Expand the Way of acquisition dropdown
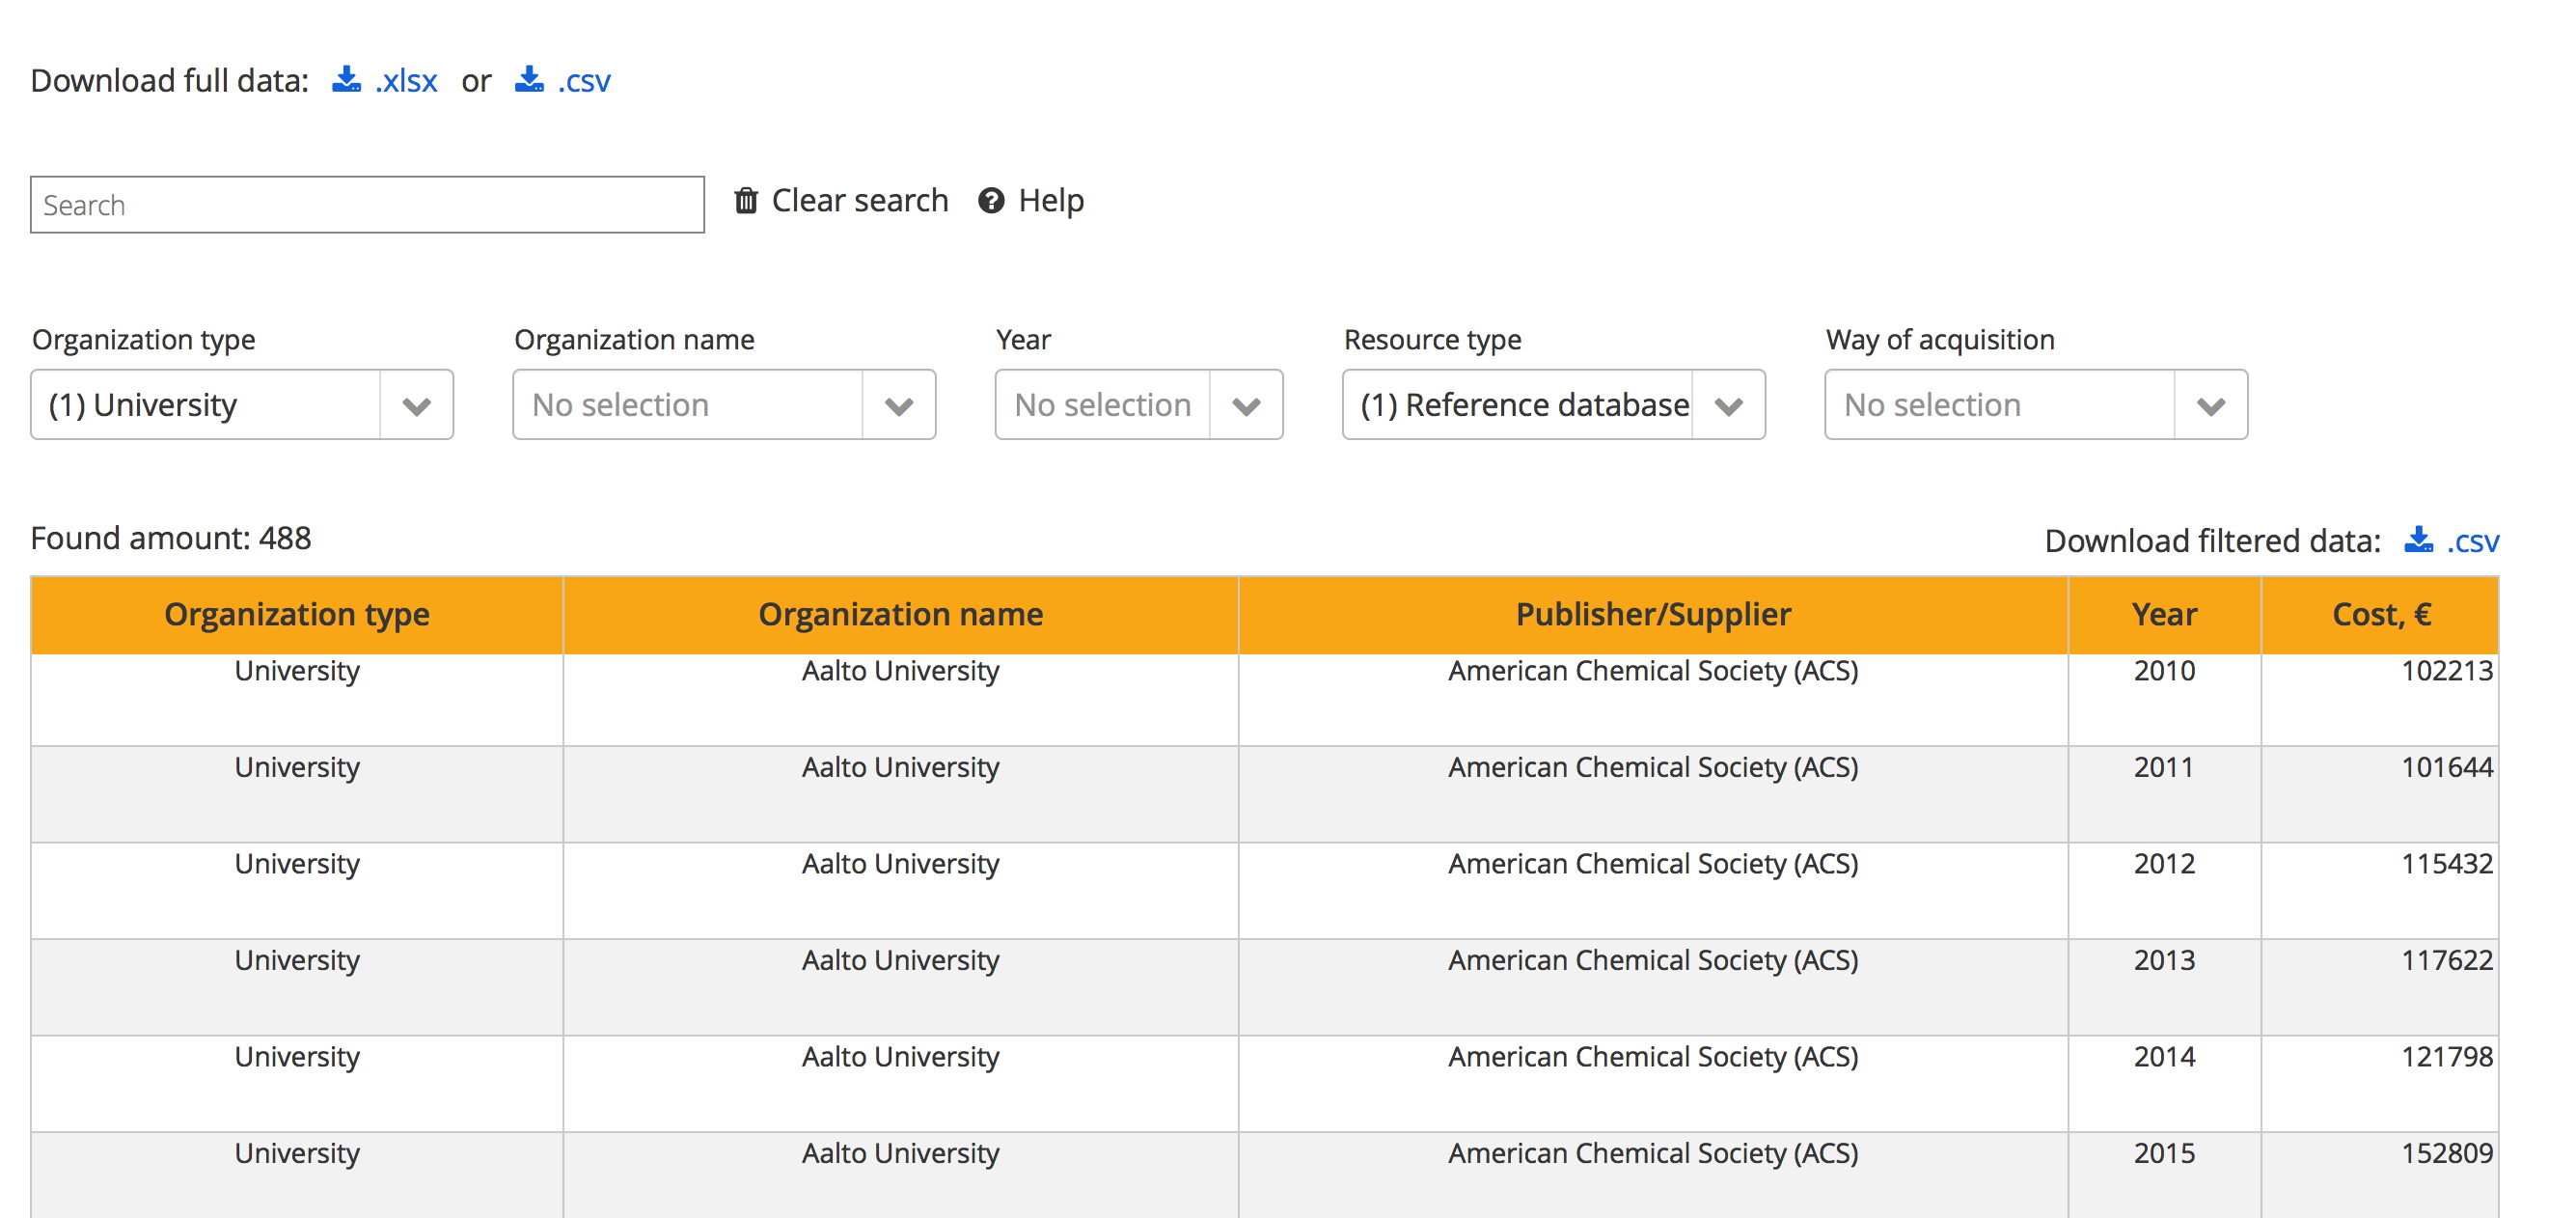 [x=2210, y=405]
